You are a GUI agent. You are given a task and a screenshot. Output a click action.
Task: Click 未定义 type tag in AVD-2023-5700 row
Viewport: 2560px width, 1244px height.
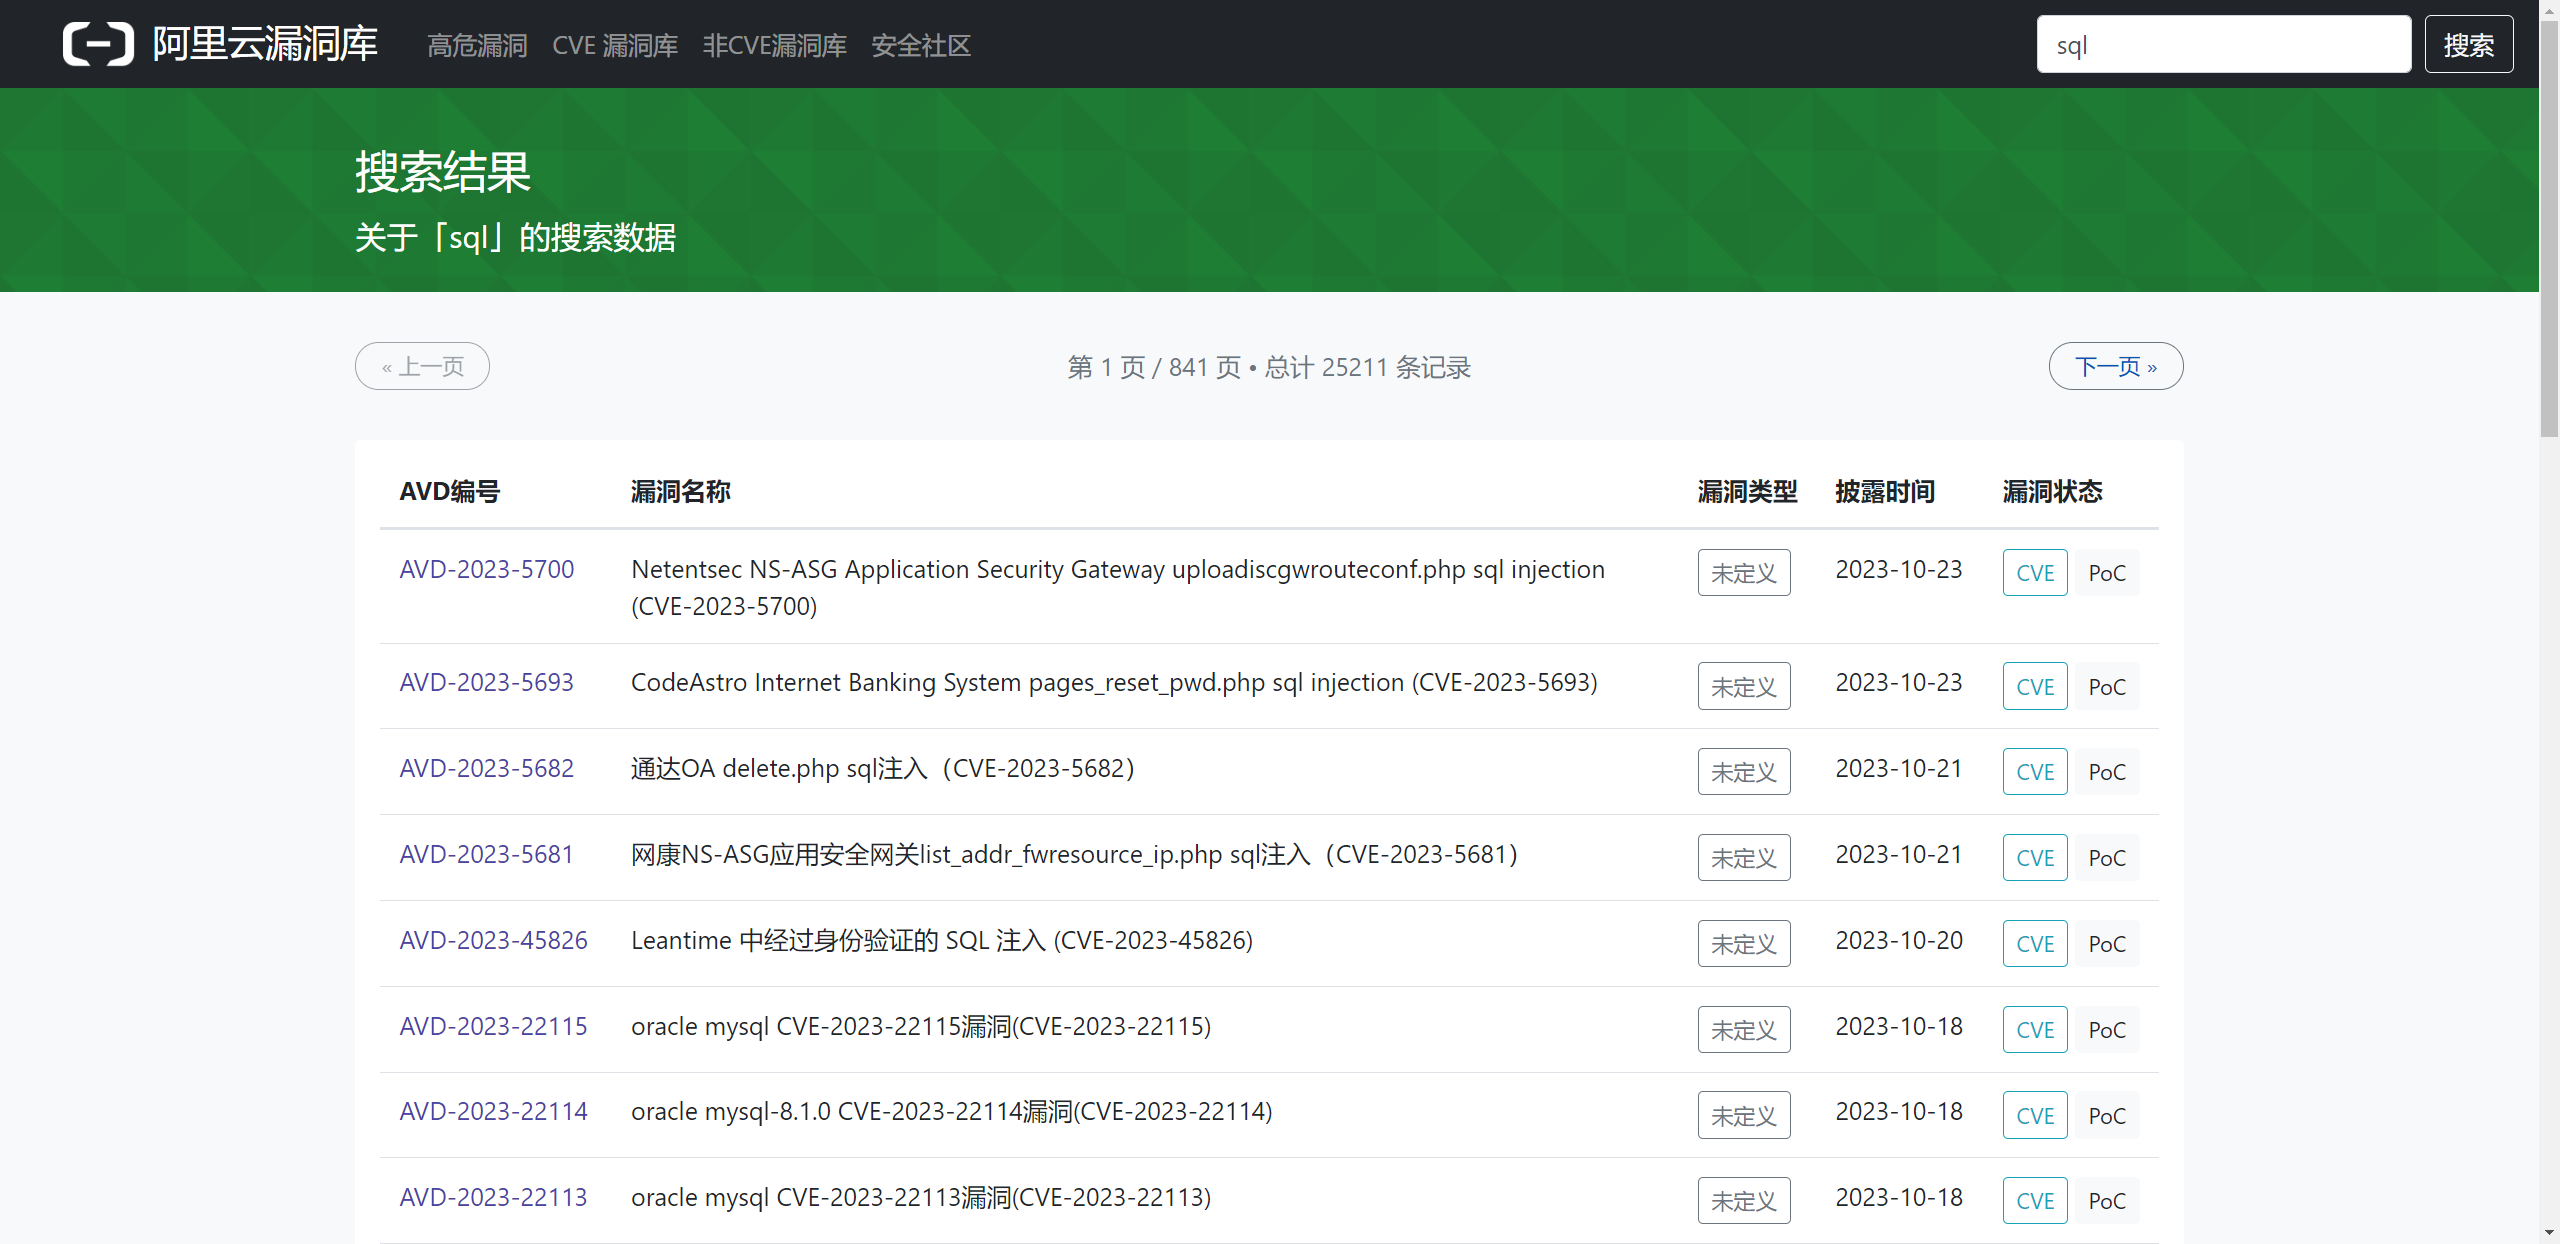point(1744,573)
